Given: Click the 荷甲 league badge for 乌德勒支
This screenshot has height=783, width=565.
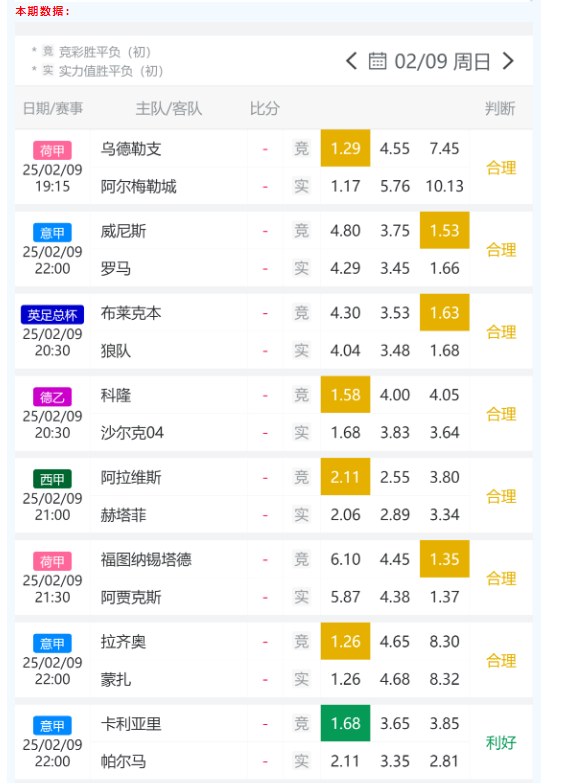Looking at the screenshot, I should click(x=52, y=150).
